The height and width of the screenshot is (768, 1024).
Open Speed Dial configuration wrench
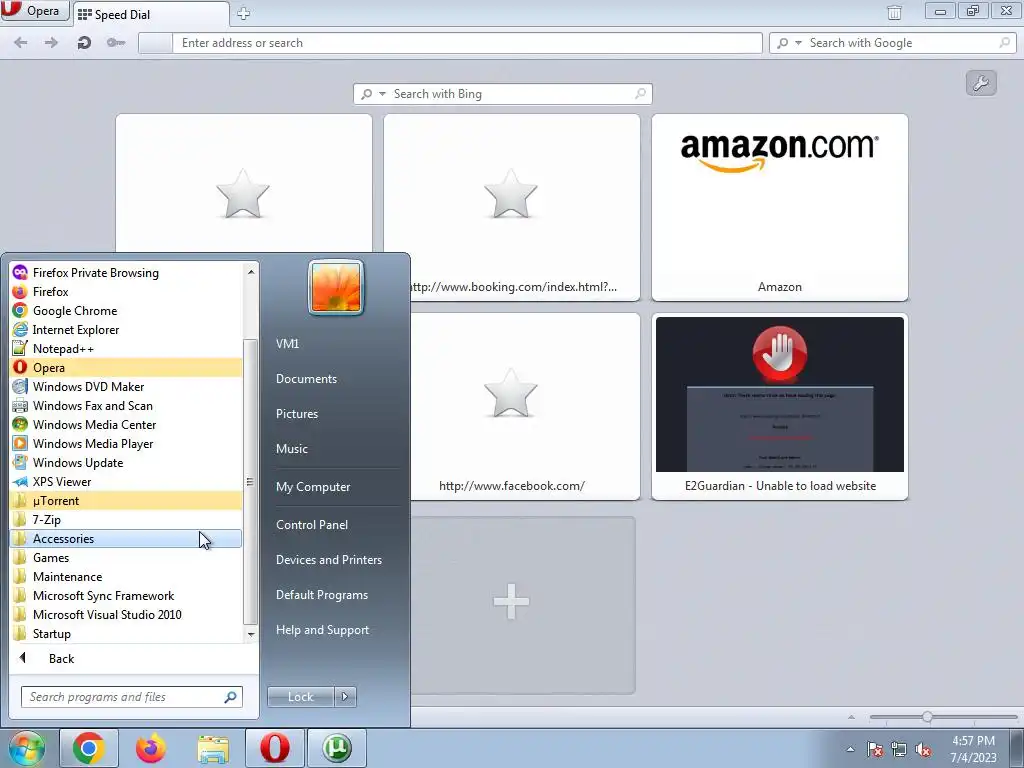click(981, 83)
